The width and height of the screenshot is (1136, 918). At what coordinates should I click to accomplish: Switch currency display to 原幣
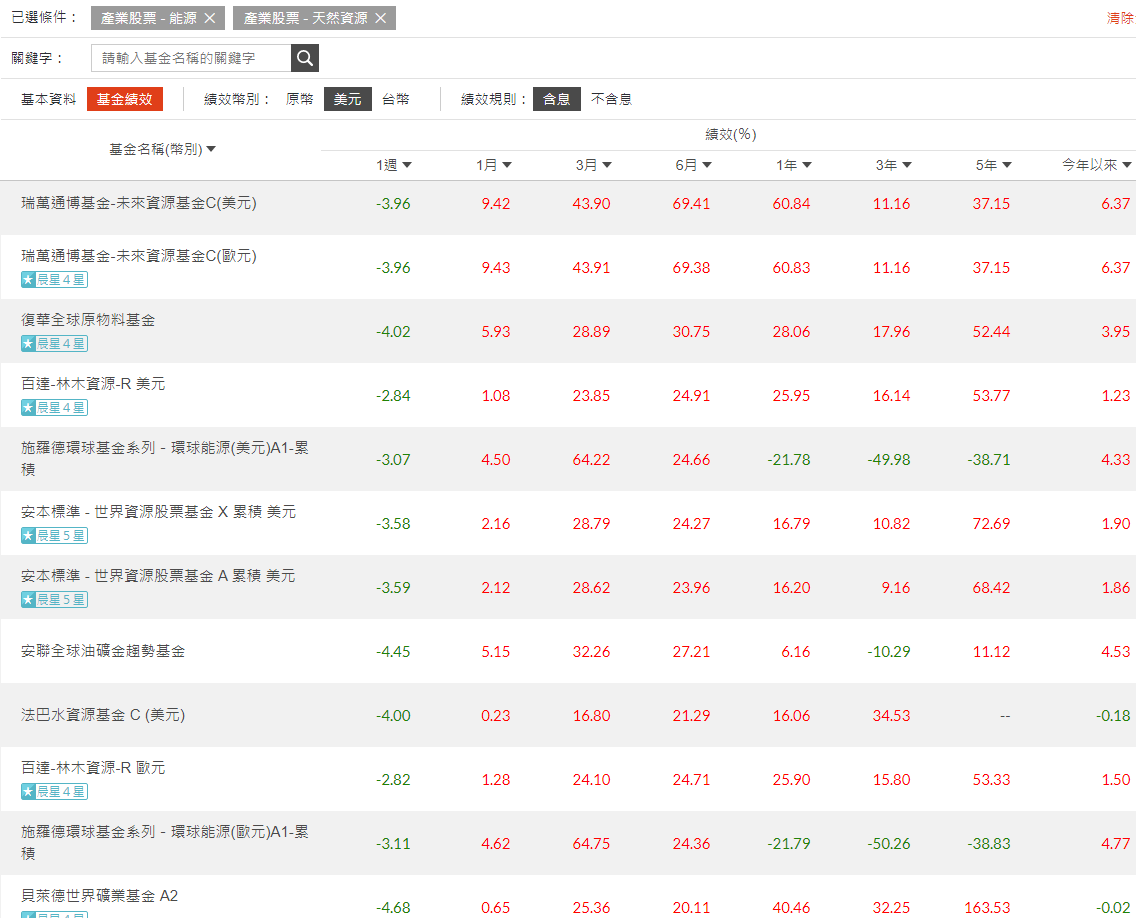point(300,99)
